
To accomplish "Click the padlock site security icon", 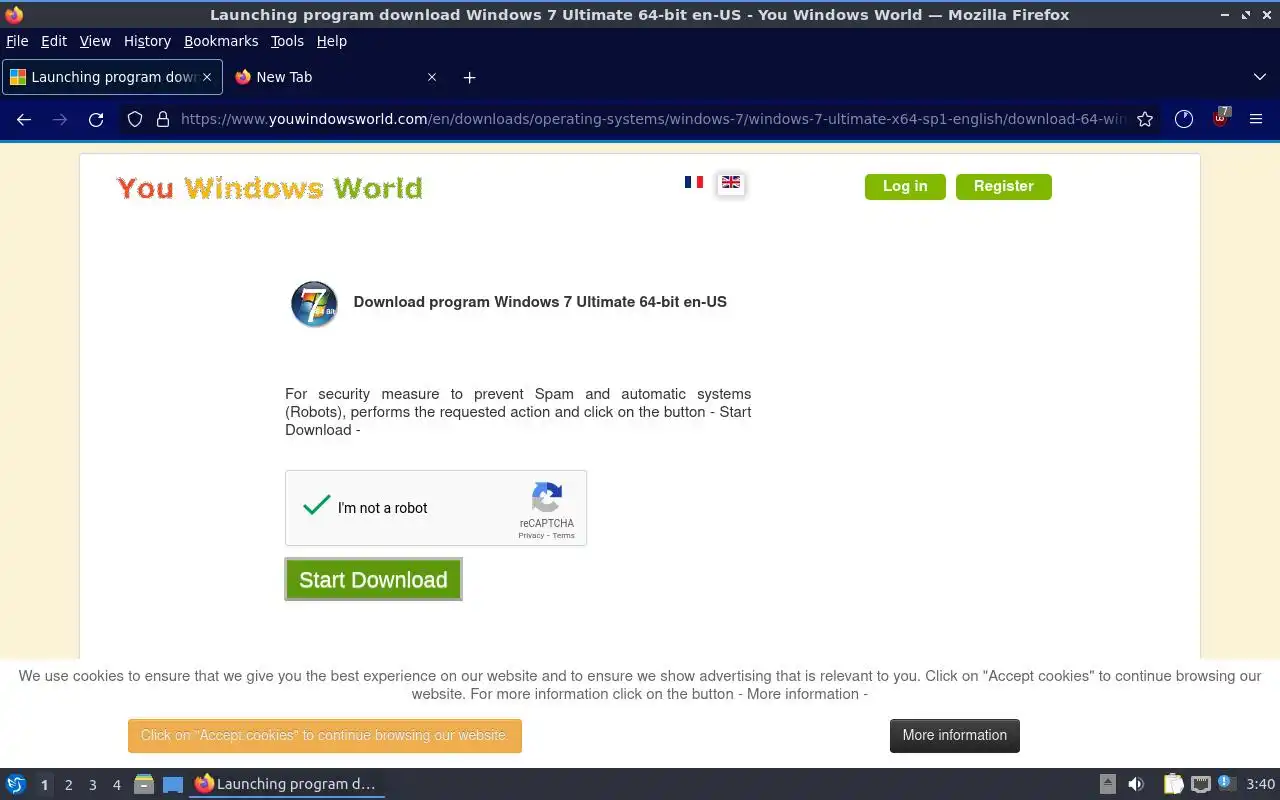I will [163, 119].
